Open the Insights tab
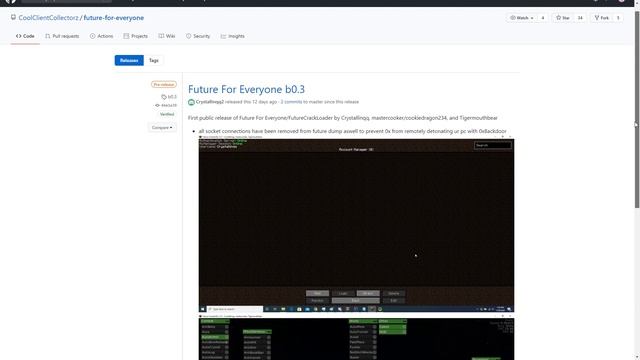This screenshot has width=640, height=360. (232, 36)
